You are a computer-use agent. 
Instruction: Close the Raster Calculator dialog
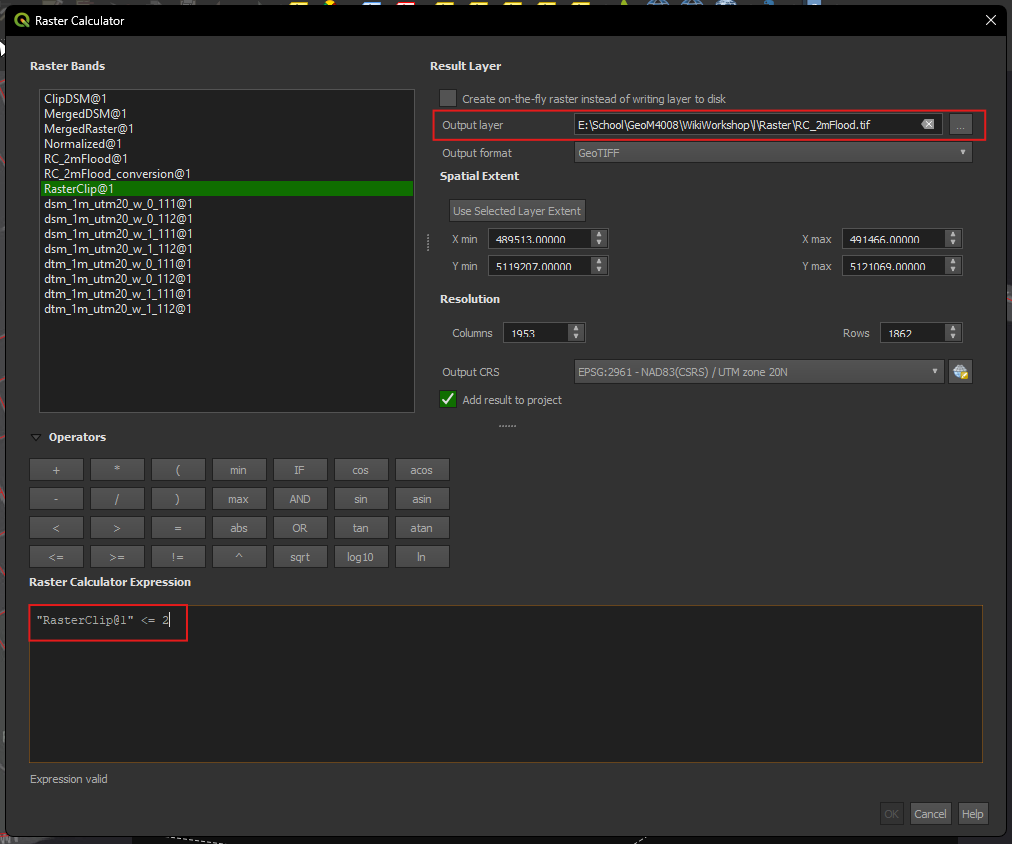pos(991,20)
